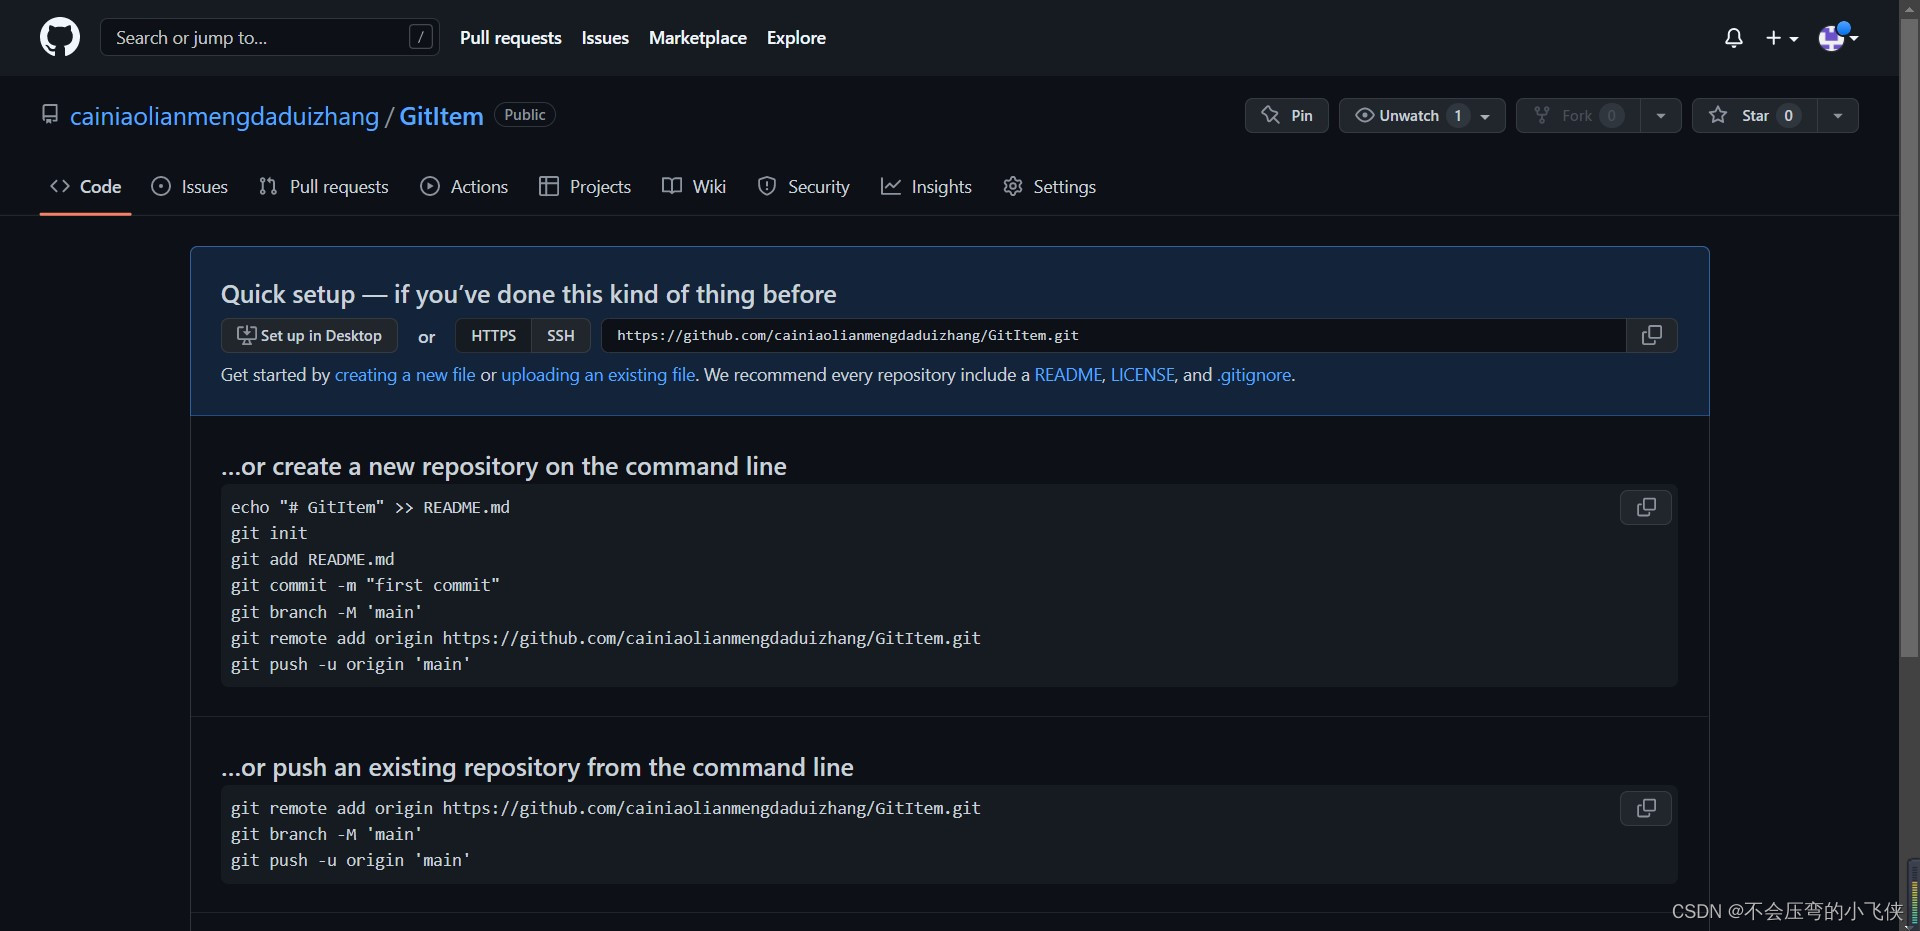Open the Projects tab
Image resolution: width=1920 pixels, height=931 pixels.
point(585,187)
